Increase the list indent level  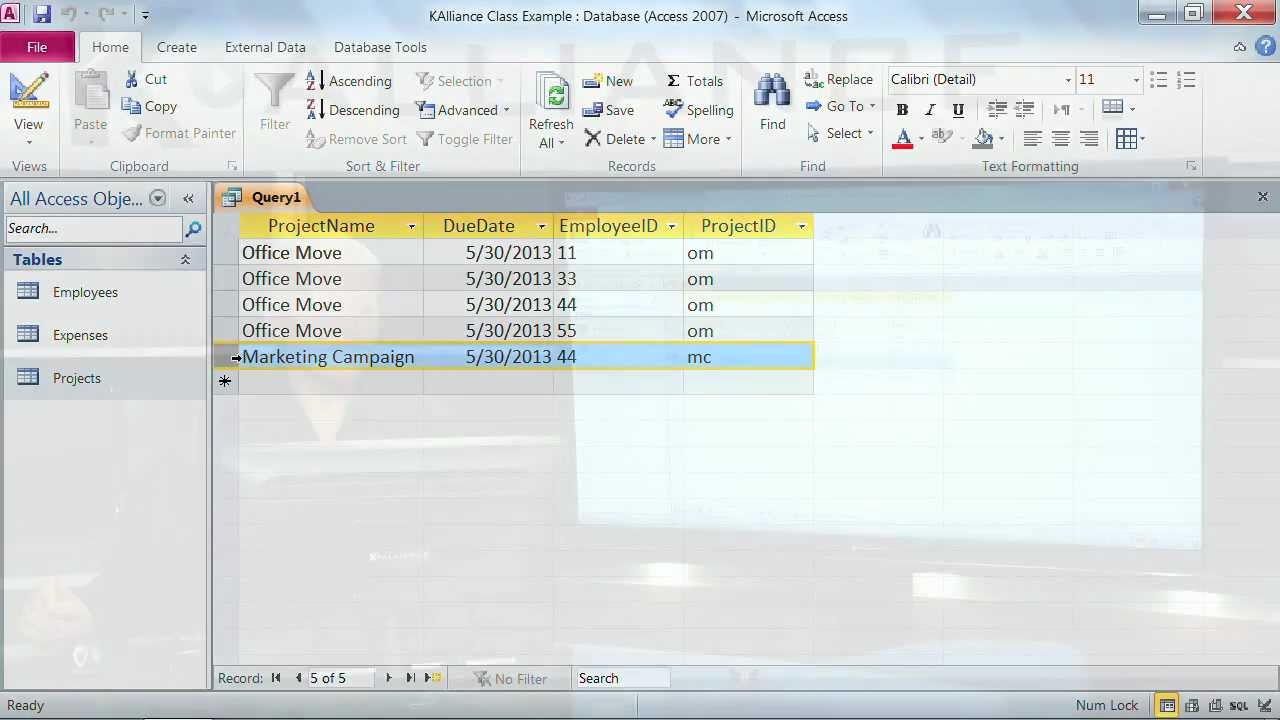[1024, 109]
